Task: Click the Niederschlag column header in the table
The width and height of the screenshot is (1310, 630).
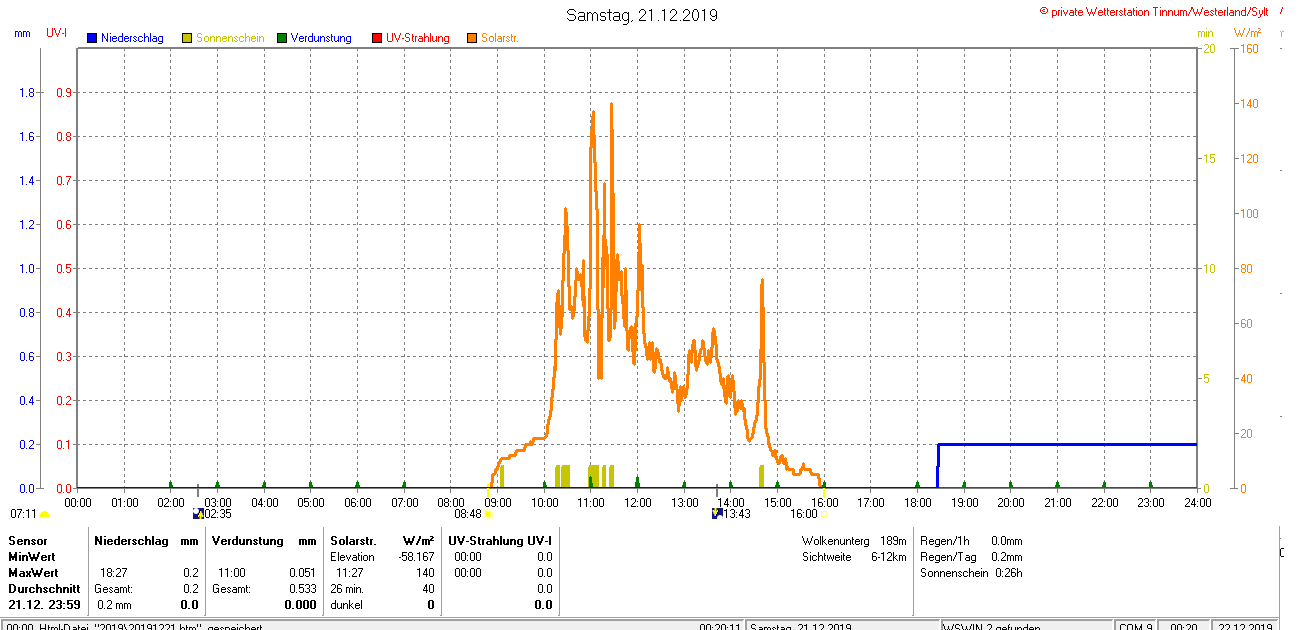Action: click(130, 541)
